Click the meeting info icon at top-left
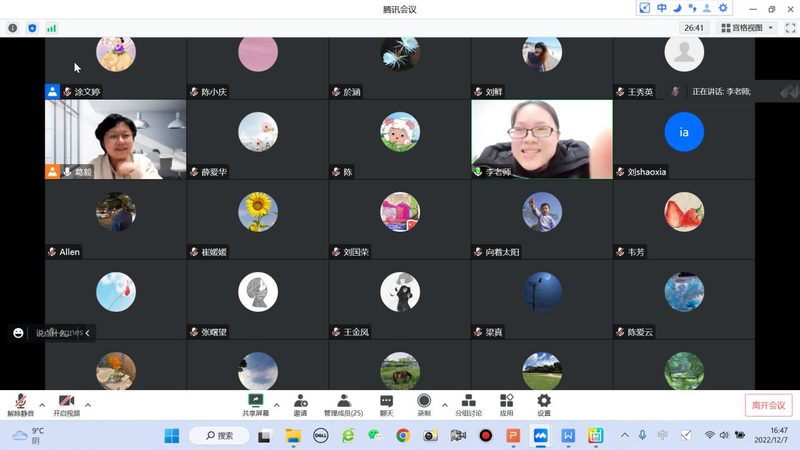This screenshot has width=800, height=450. (13, 28)
